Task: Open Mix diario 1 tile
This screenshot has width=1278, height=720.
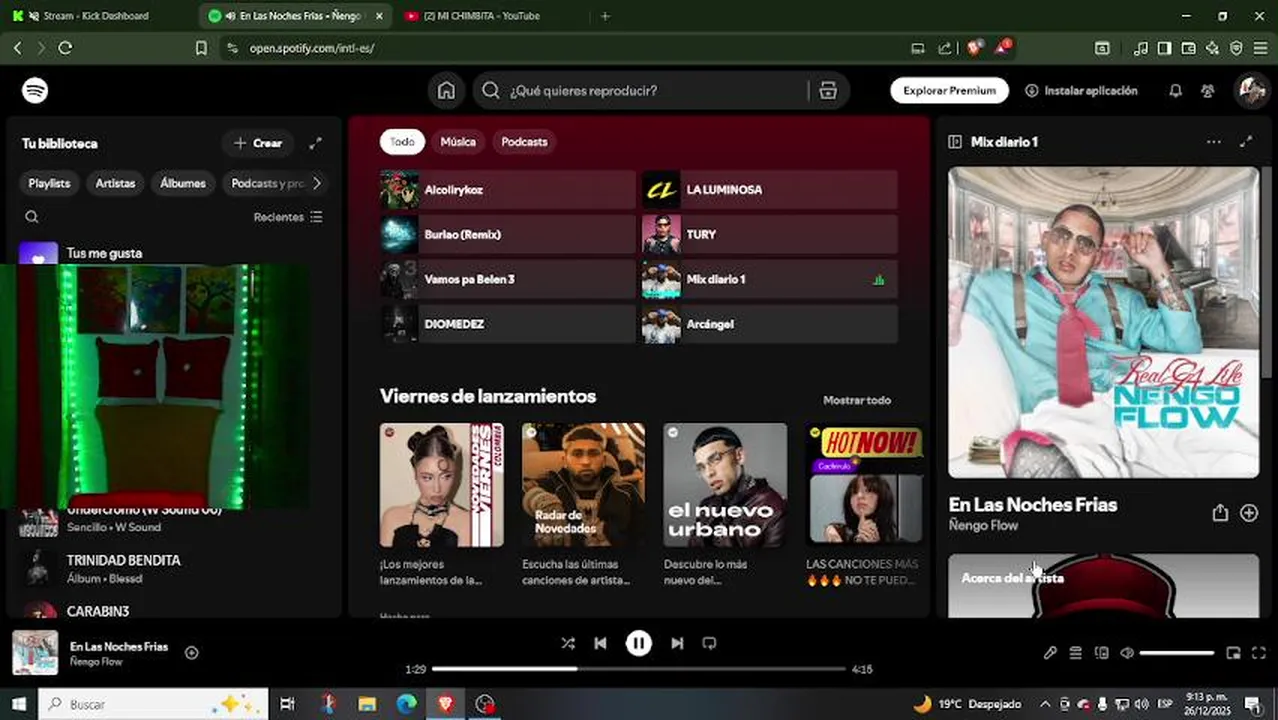Action: (770, 280)
